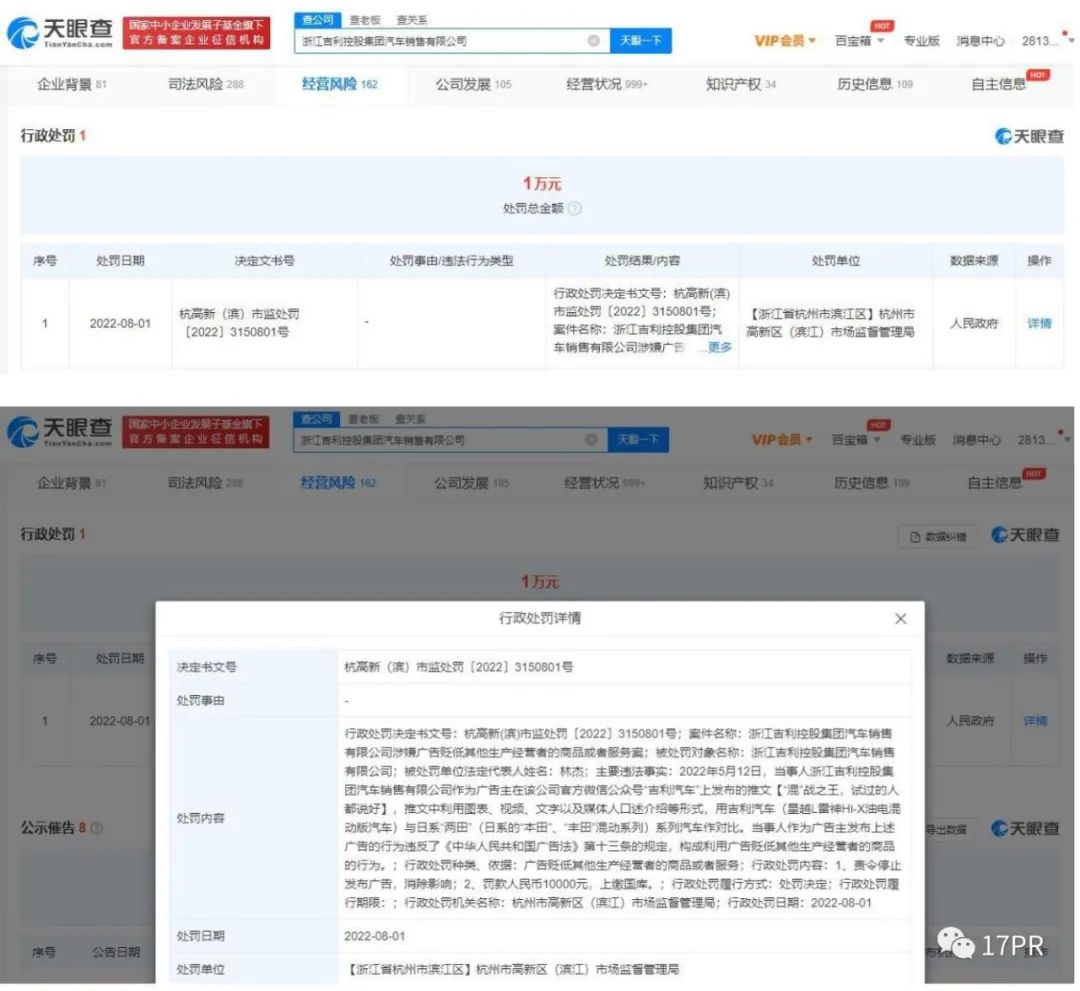Click the 处罚内容 paragraph in the dialog
The height and width of the screenshot is (991, 1080).
click(623, 818)
